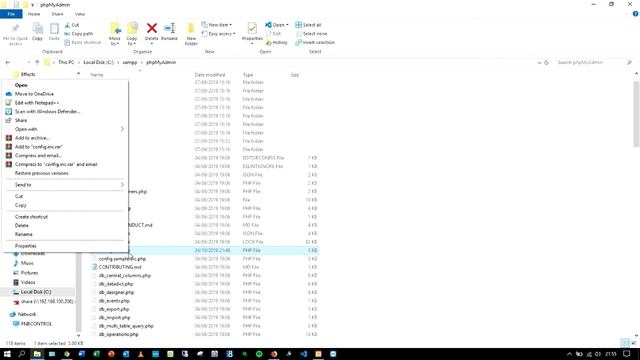Viewport: 640px width, 360px height.
Task: Click the Pin to Quick access icon
Action: (x=16, y=29)
